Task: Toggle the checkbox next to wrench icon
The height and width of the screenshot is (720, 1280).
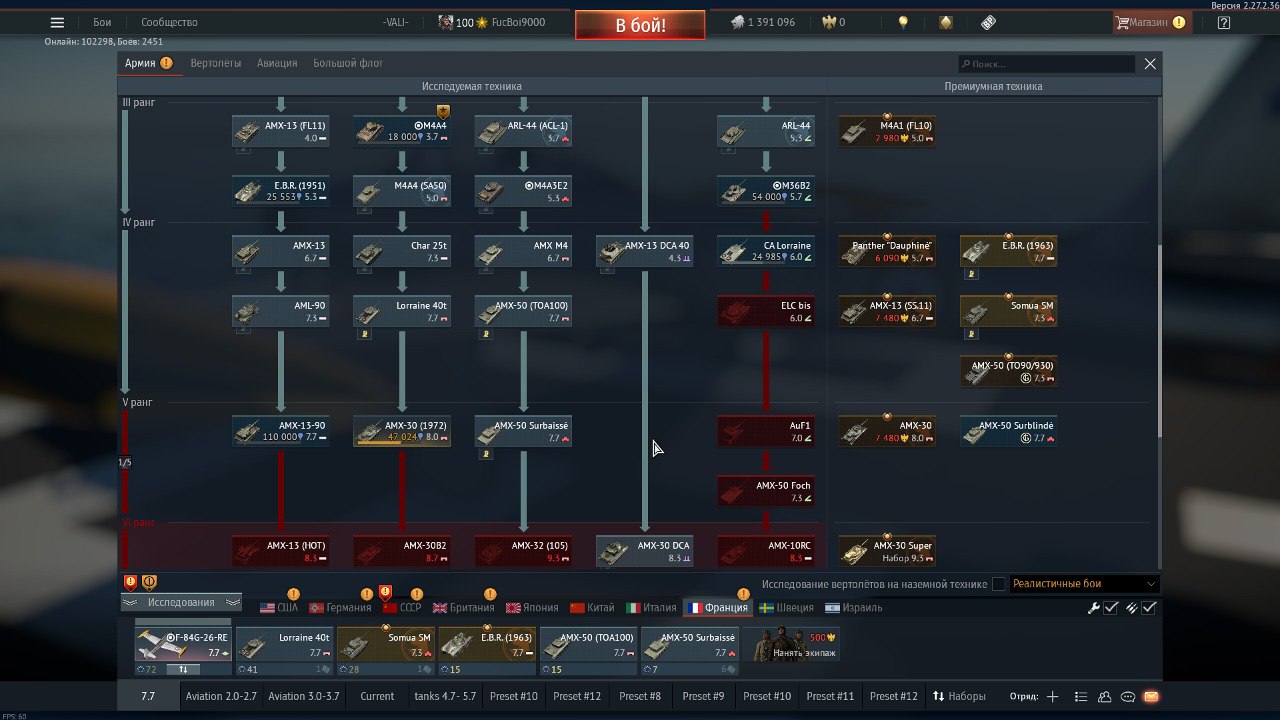Action: 1111,607
